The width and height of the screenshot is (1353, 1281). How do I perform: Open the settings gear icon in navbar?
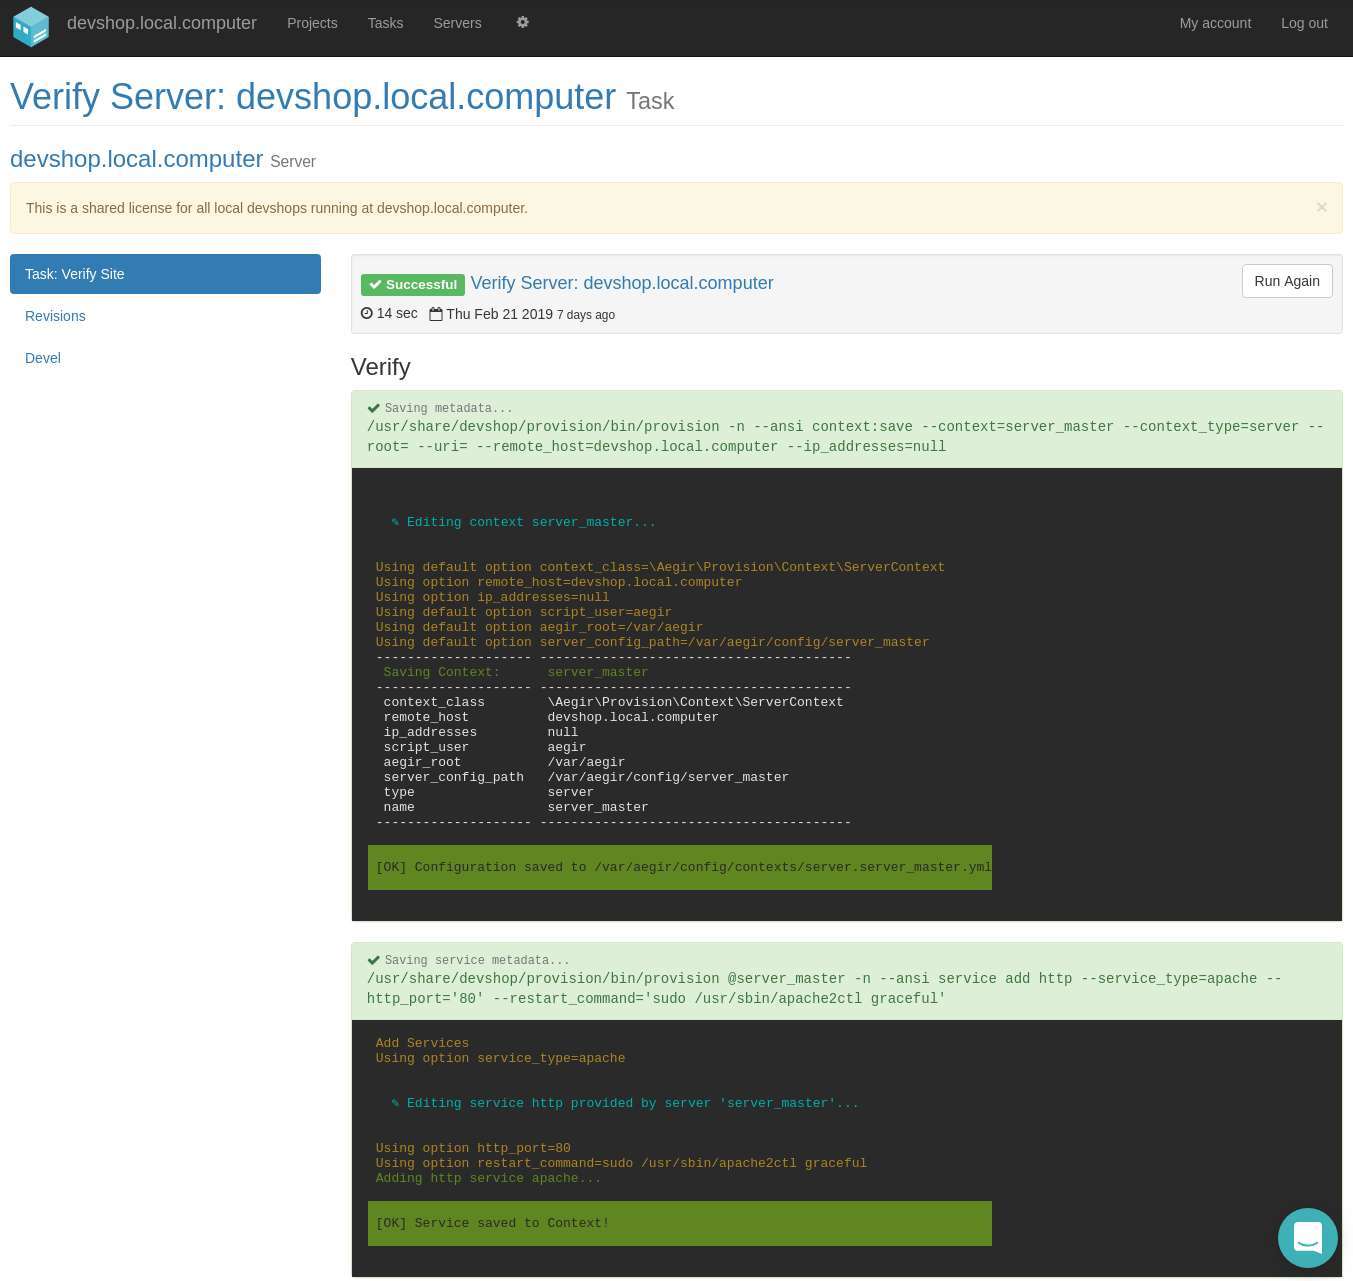(x=522, y=22)
